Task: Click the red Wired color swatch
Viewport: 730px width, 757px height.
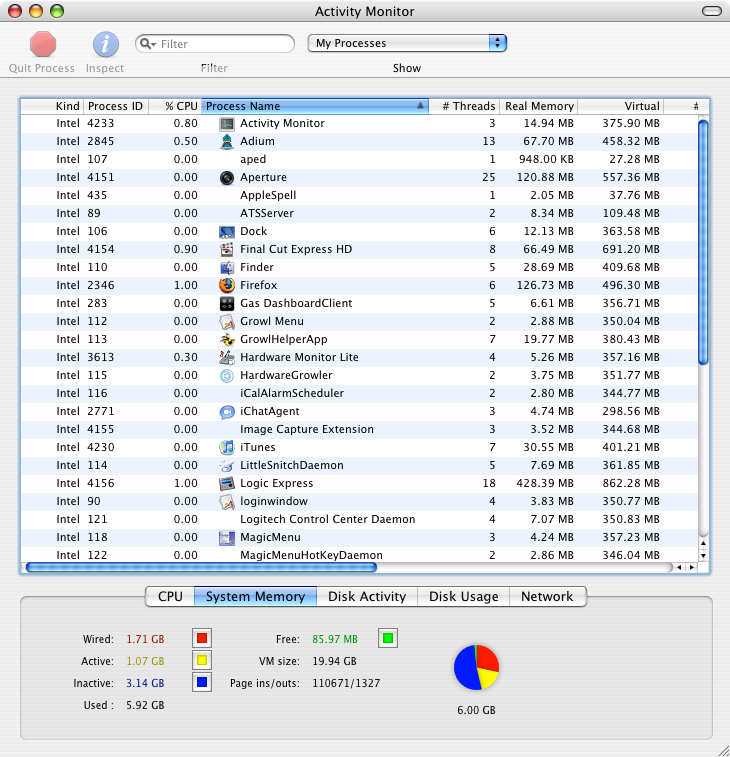Action: tap(202, 638)
